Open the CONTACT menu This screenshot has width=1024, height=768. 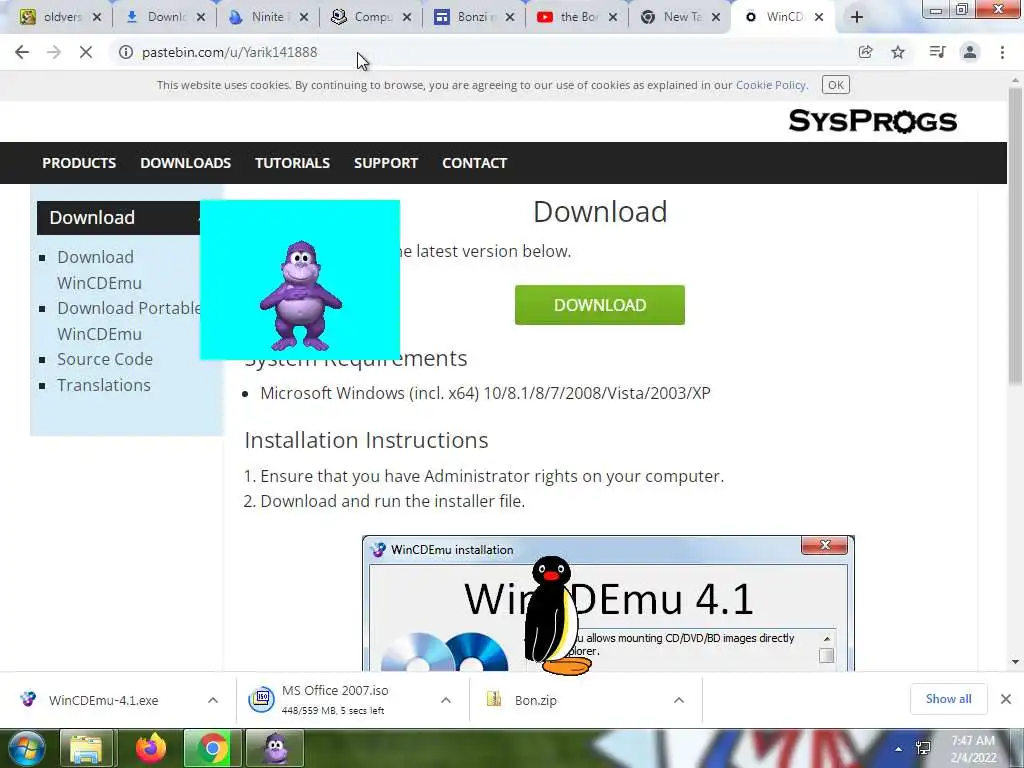475,163
